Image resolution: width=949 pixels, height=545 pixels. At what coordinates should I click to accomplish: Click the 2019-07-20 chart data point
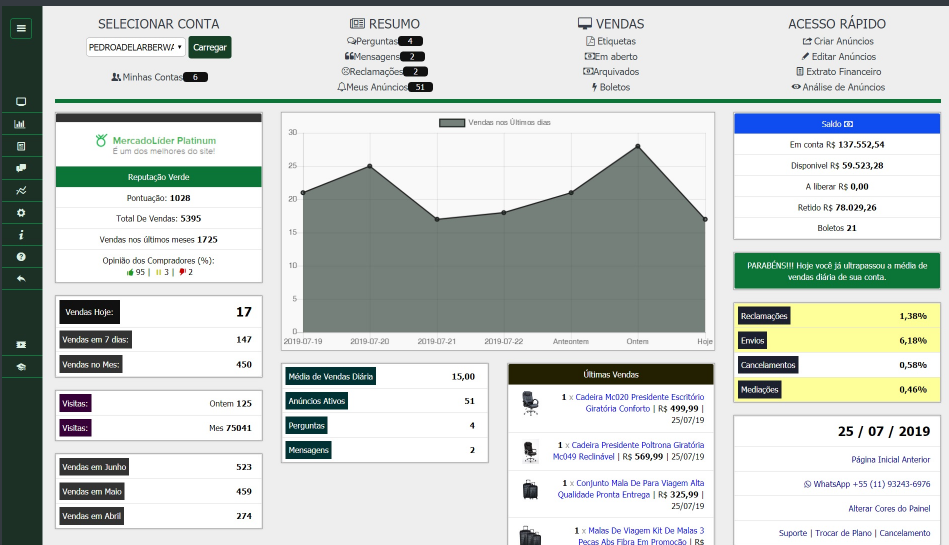tap(370, 166)
